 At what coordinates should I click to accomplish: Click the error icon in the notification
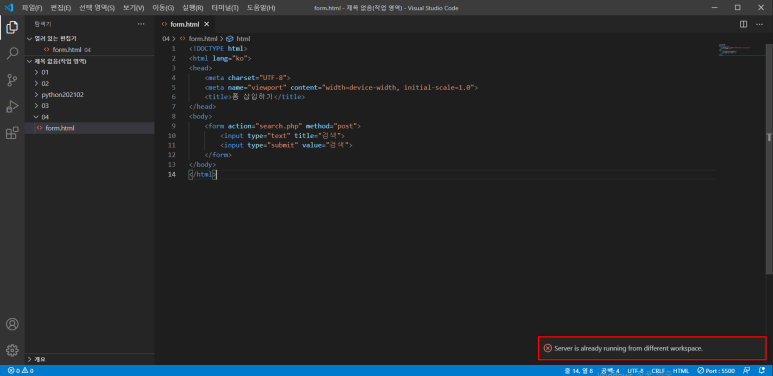(547, 348)
